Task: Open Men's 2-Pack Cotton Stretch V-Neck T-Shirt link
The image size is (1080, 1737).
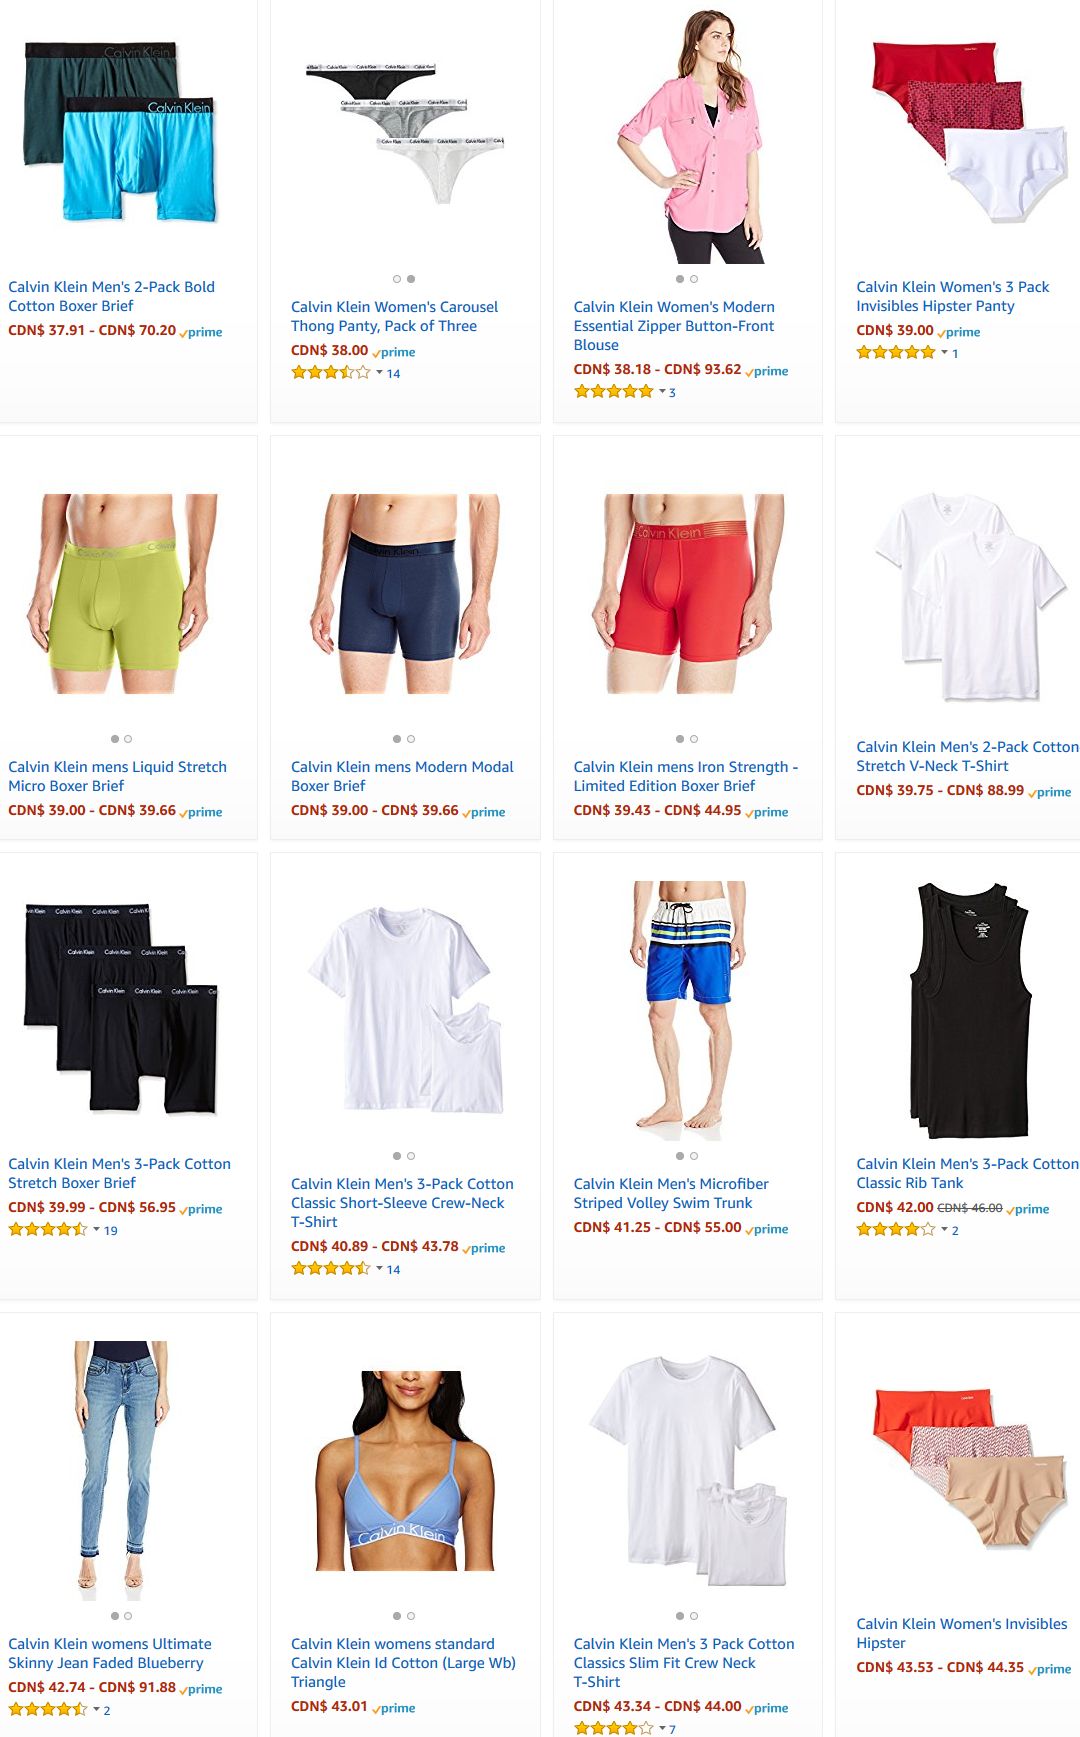Action: (967, 756)
